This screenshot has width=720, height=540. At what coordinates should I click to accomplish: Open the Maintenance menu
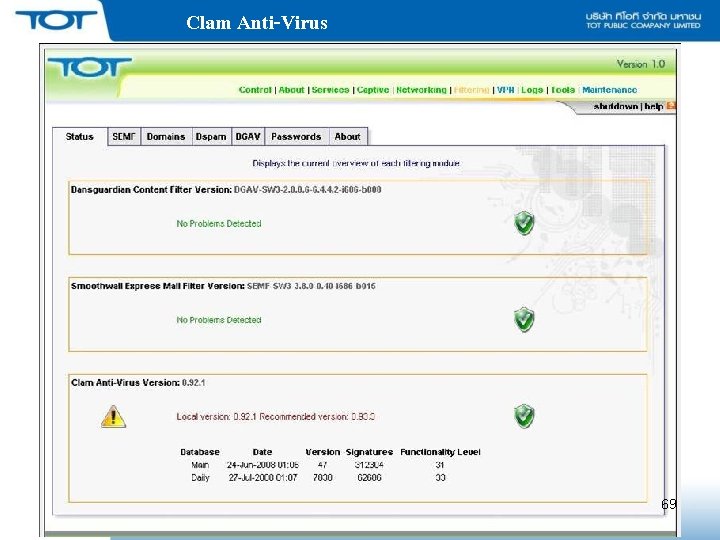pyautogui.click(x=609, y=90)
